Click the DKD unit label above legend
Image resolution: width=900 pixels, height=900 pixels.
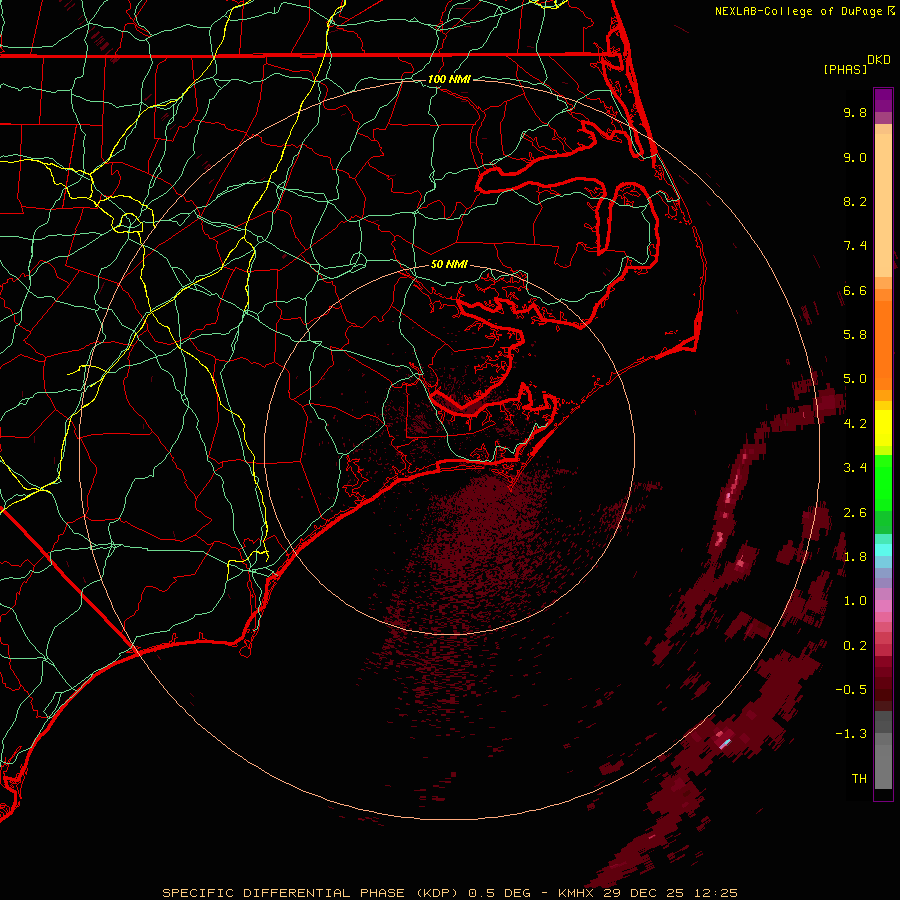(879, 60)
